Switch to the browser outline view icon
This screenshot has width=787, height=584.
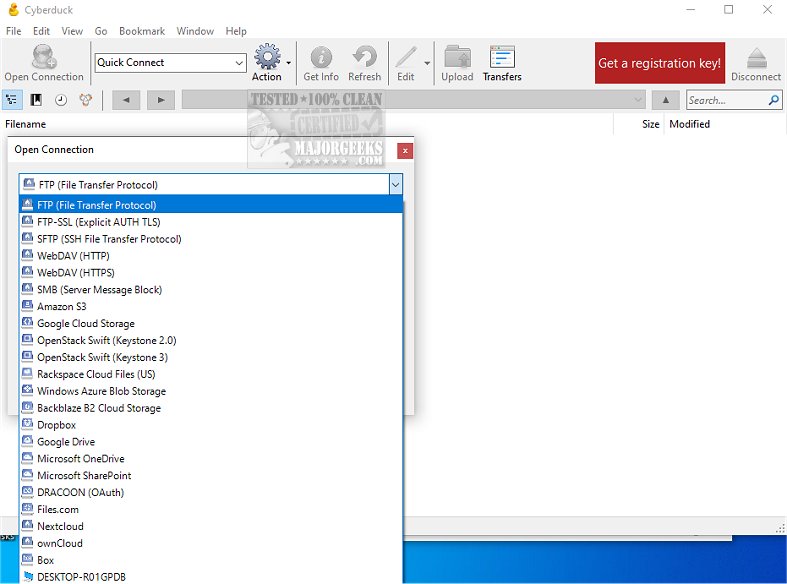pos(12,100)
